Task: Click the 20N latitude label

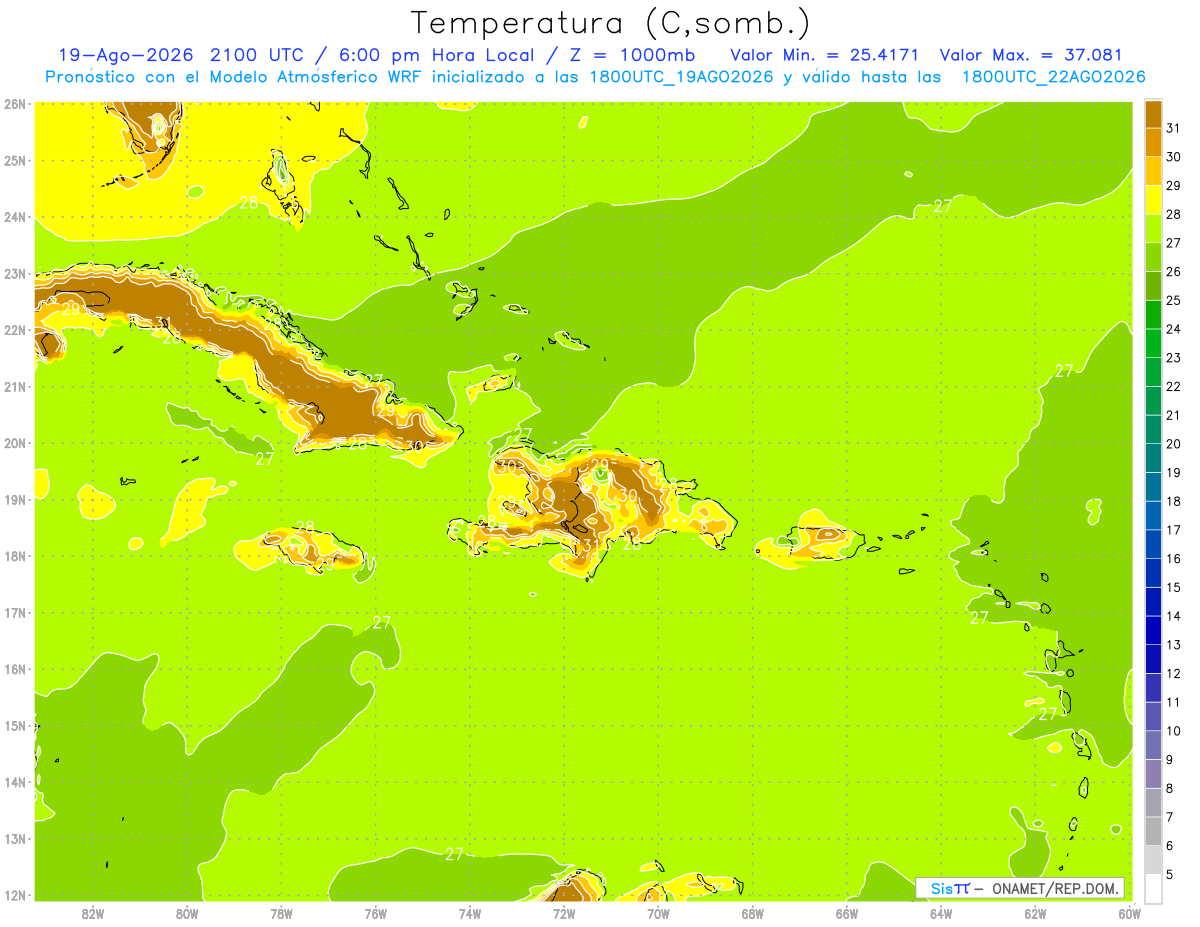Action: (14, 443)
